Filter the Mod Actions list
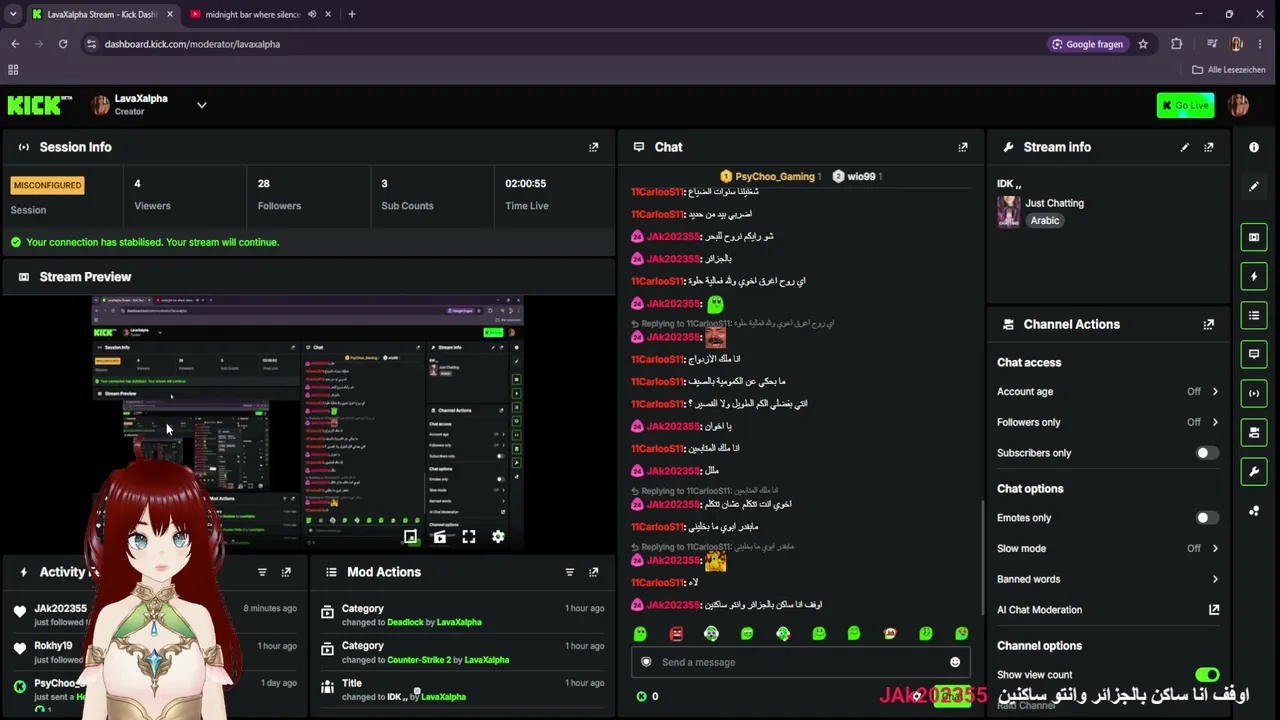1280x720 pixels. point(570,572)
